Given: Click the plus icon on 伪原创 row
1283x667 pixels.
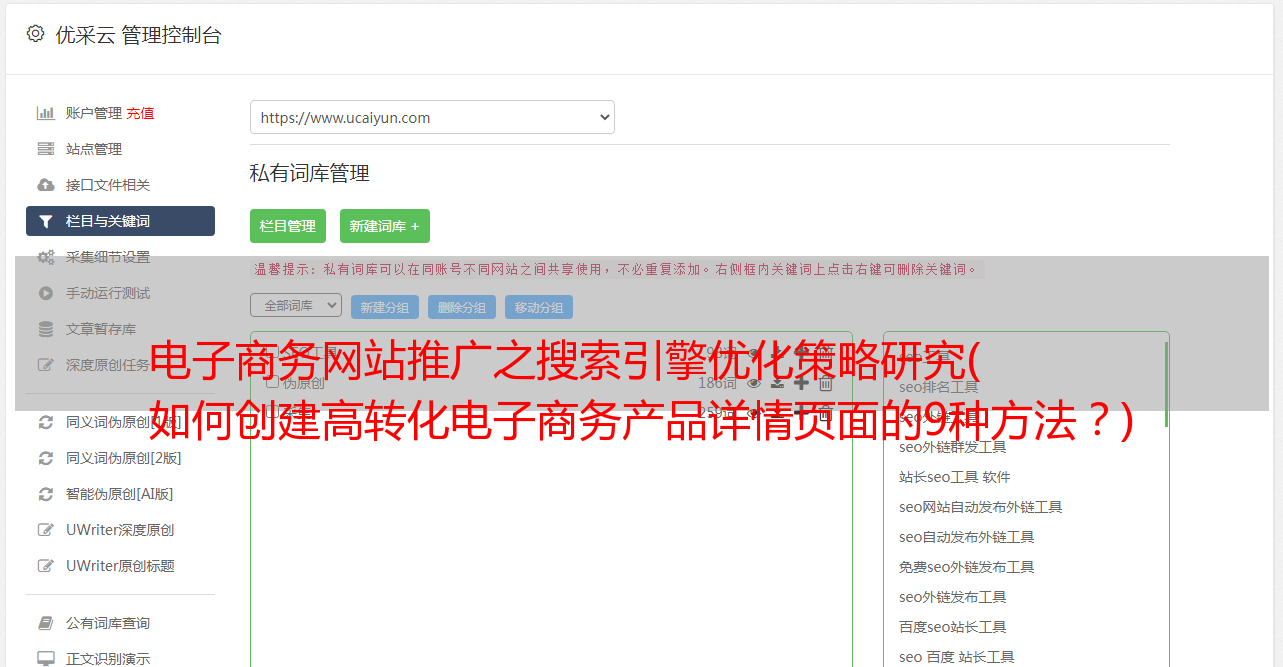Looking at the screenshot, I should (801, 383).
